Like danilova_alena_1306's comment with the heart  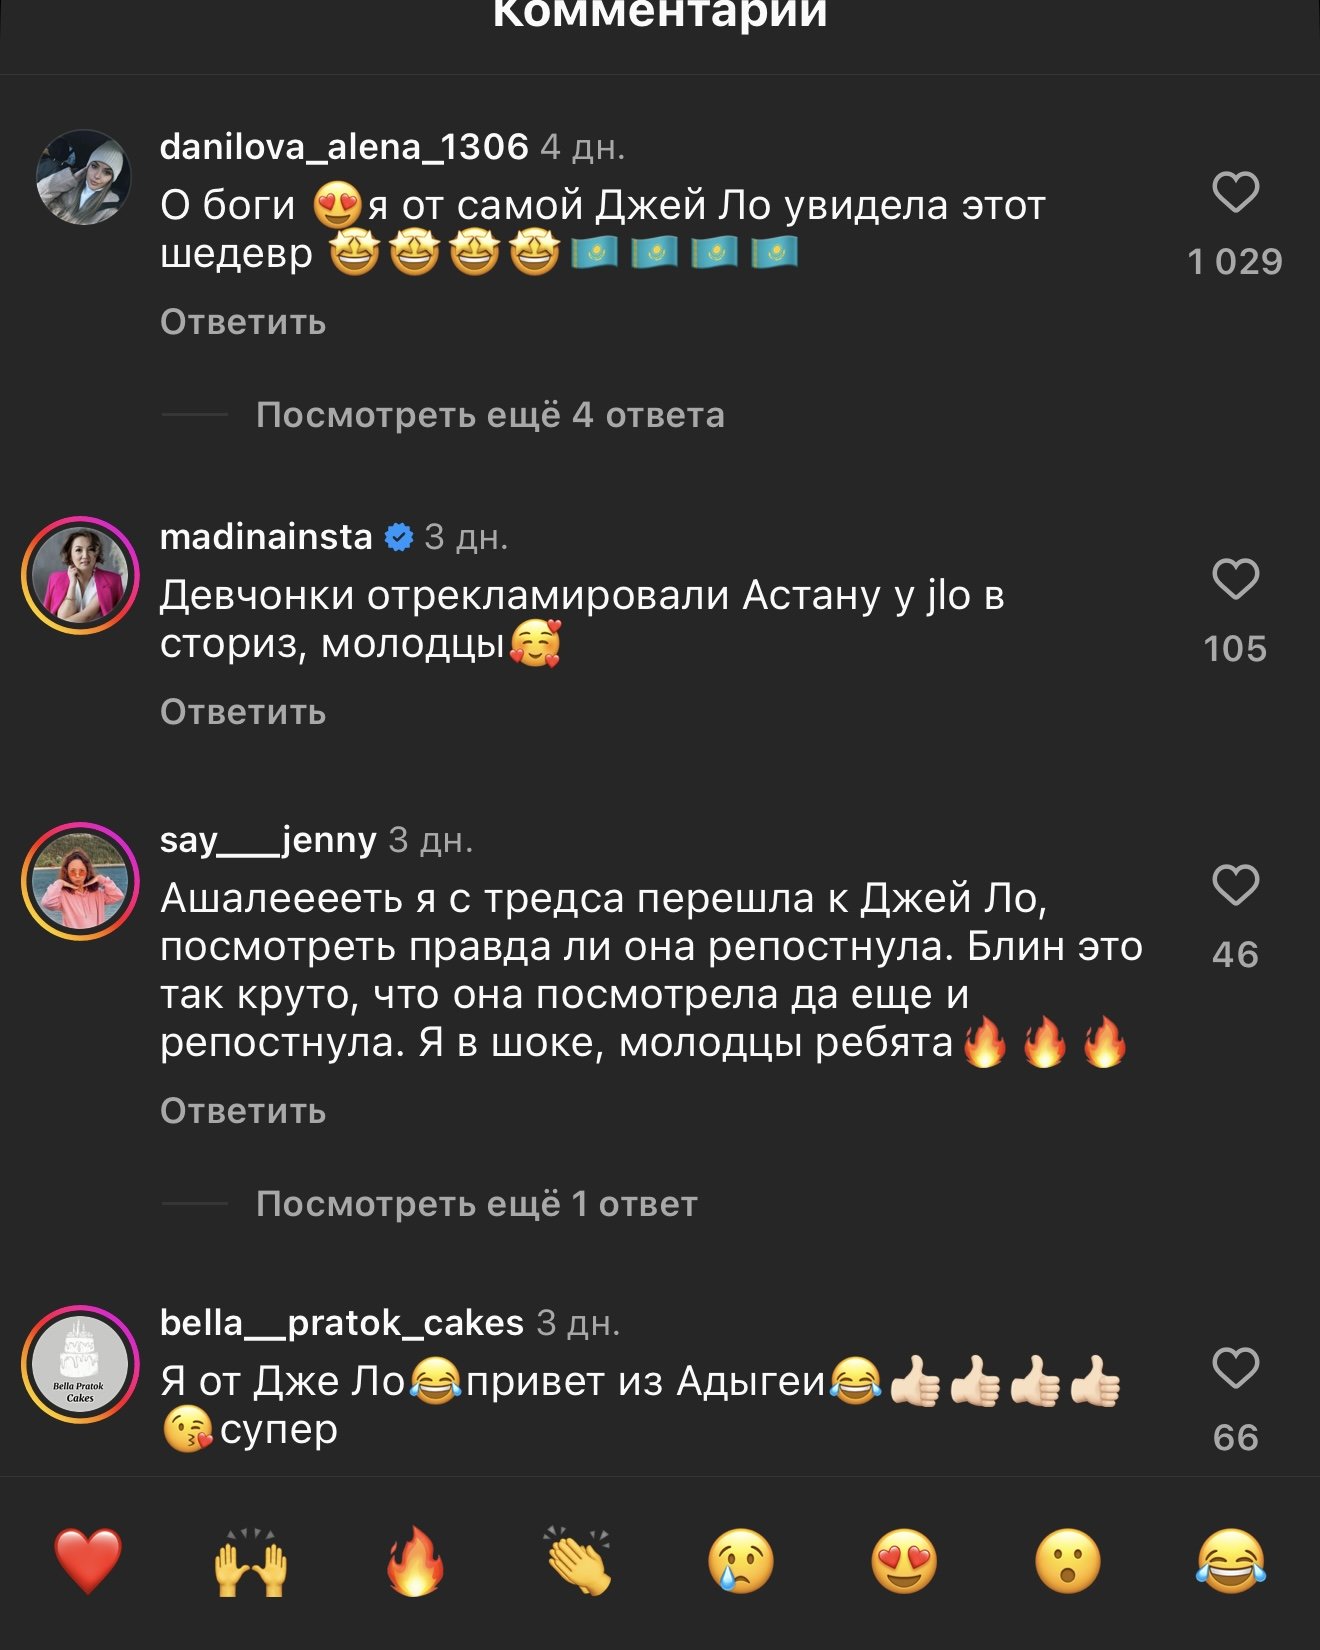pyautogui.click(x=1235, y=192)
